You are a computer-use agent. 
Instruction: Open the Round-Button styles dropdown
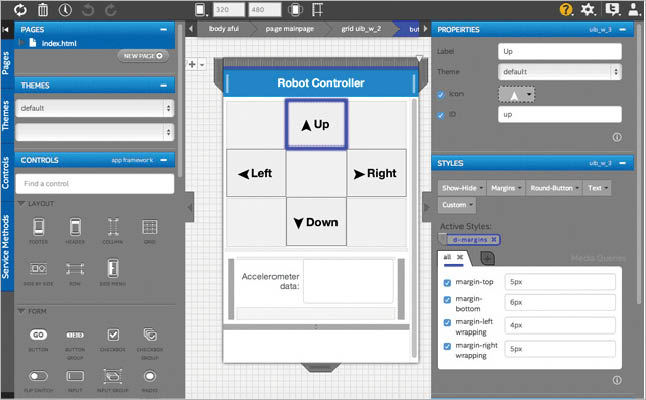pos(554,188)
